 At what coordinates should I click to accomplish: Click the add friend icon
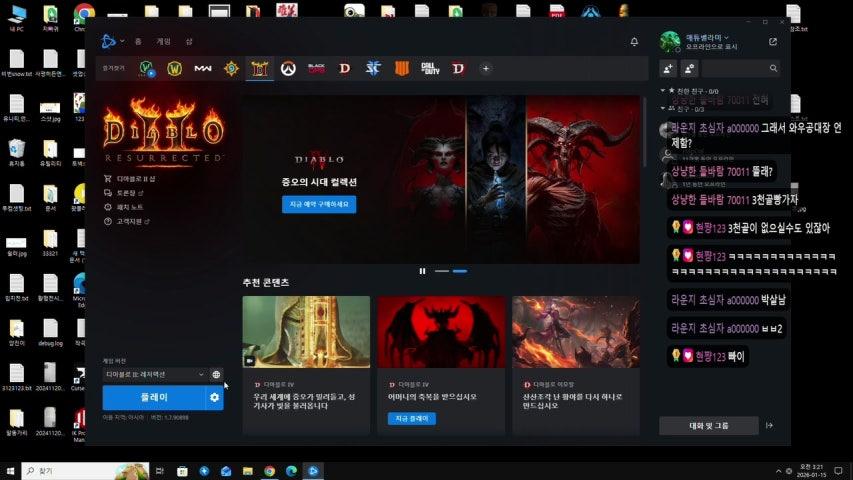coord(668,69)
